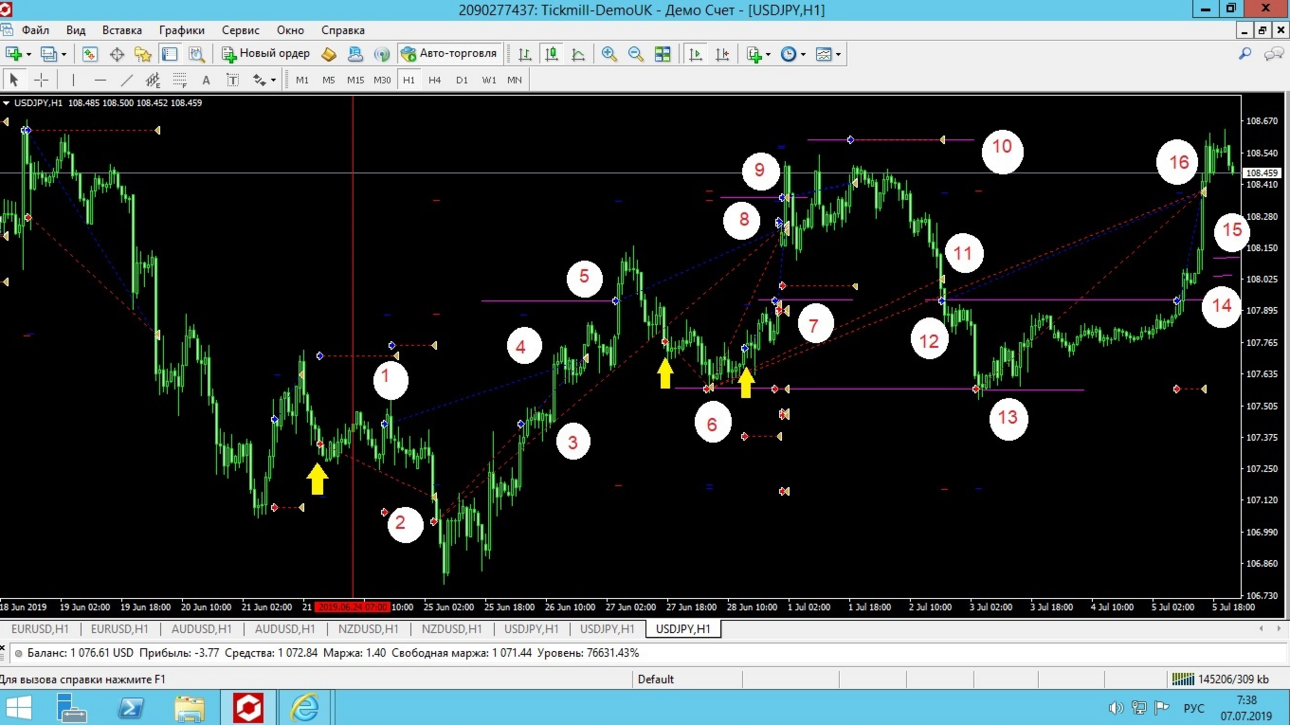Select the equidistant channel tool
The image size is (1290, 725).
click(x=153, y=80)
